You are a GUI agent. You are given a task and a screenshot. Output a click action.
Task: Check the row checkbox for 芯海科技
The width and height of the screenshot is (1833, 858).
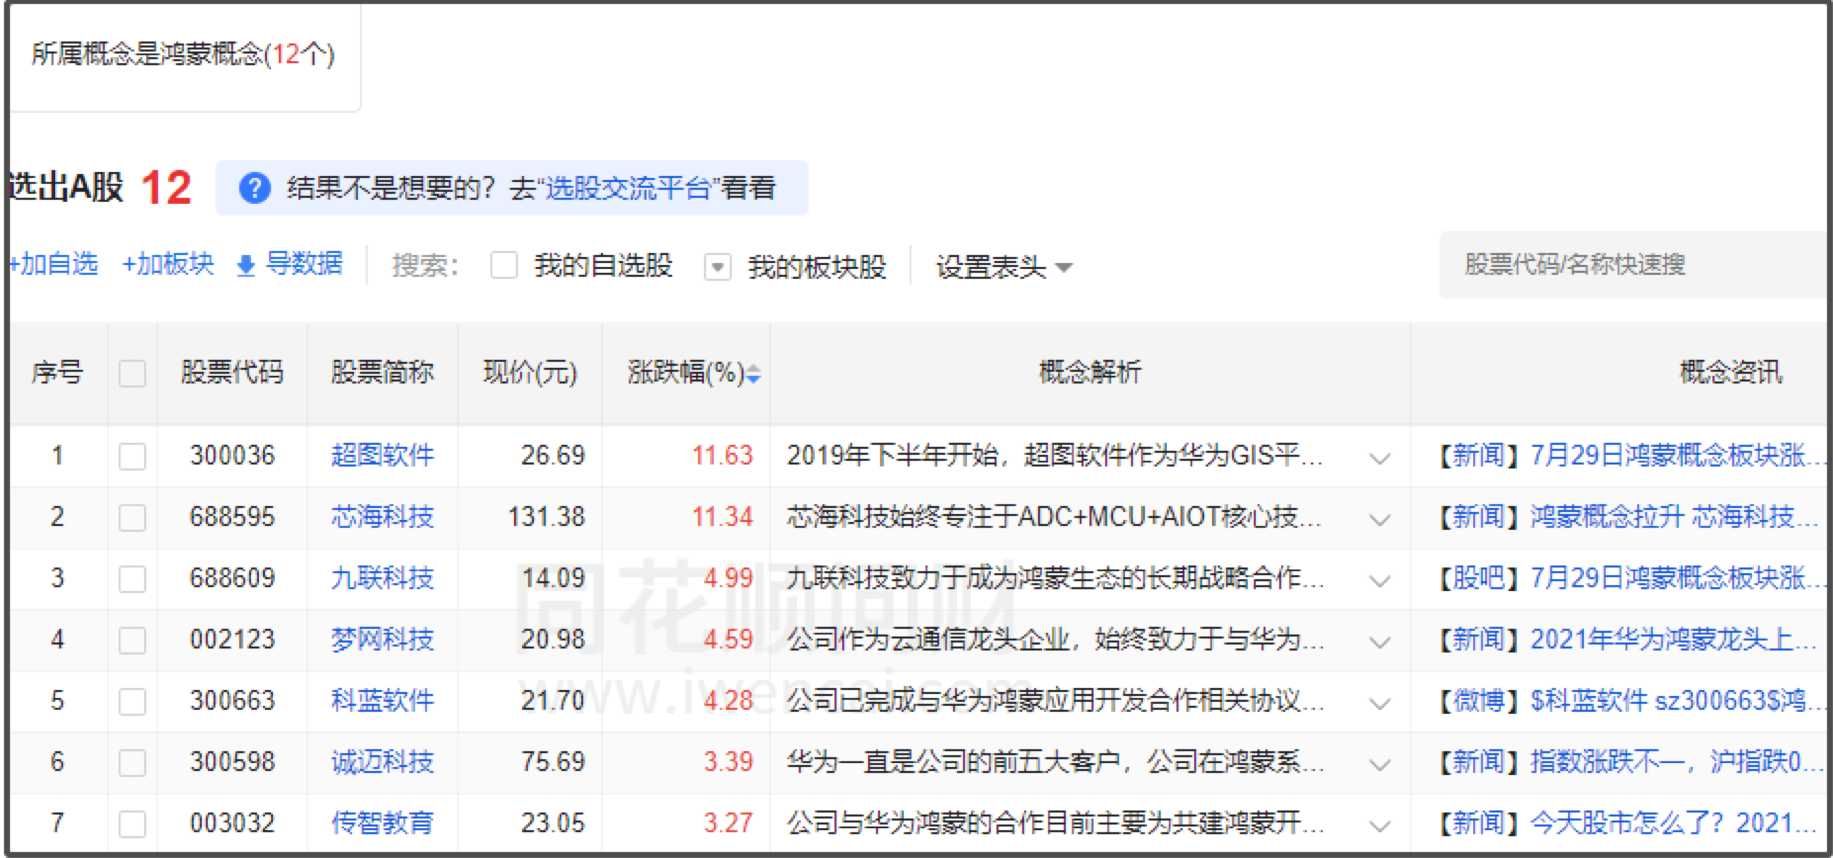point(132,517)
